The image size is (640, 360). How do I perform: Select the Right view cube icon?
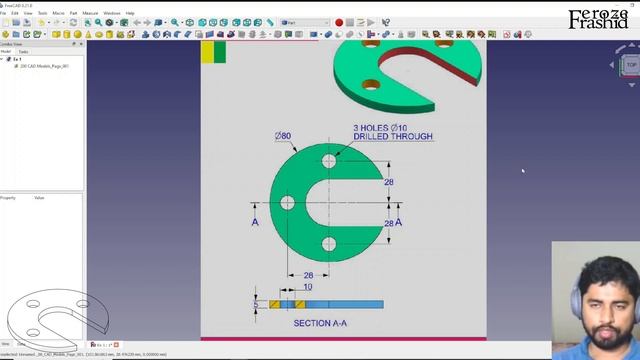click(224, 22)
